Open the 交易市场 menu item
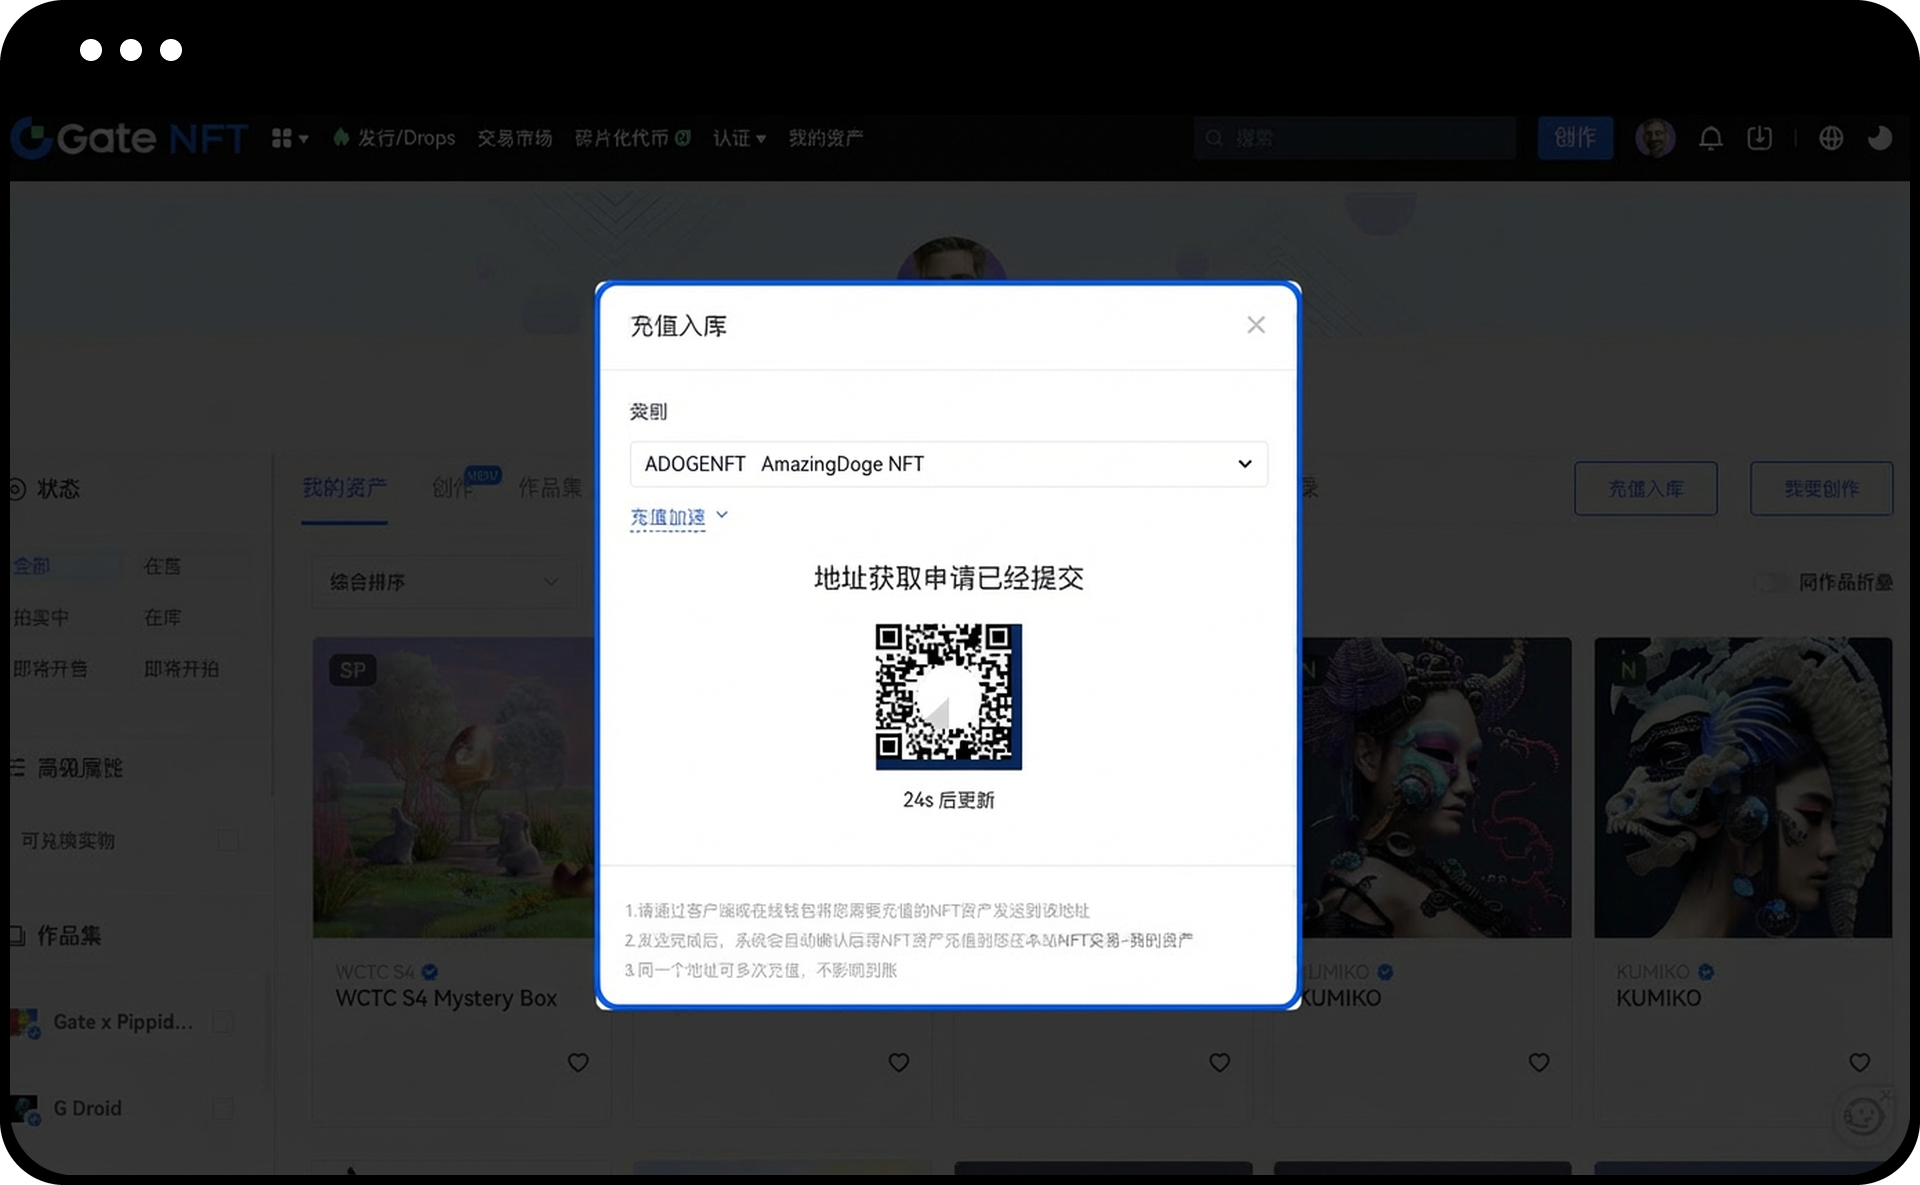 click(515, 137)
